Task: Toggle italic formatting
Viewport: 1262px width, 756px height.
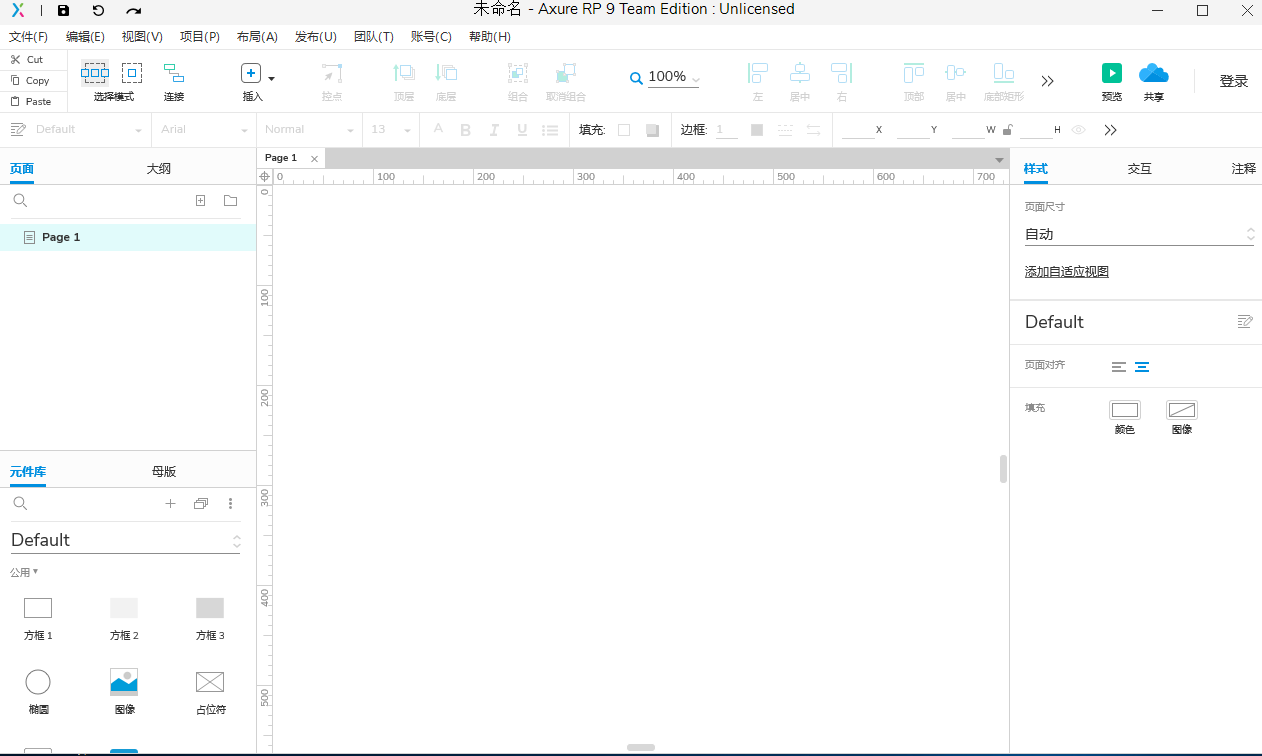Action: (493, 130)
